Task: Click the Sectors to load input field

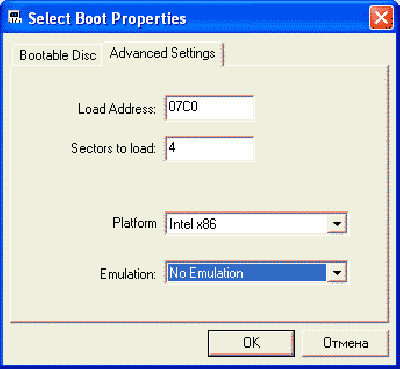Action: point(209,149)
